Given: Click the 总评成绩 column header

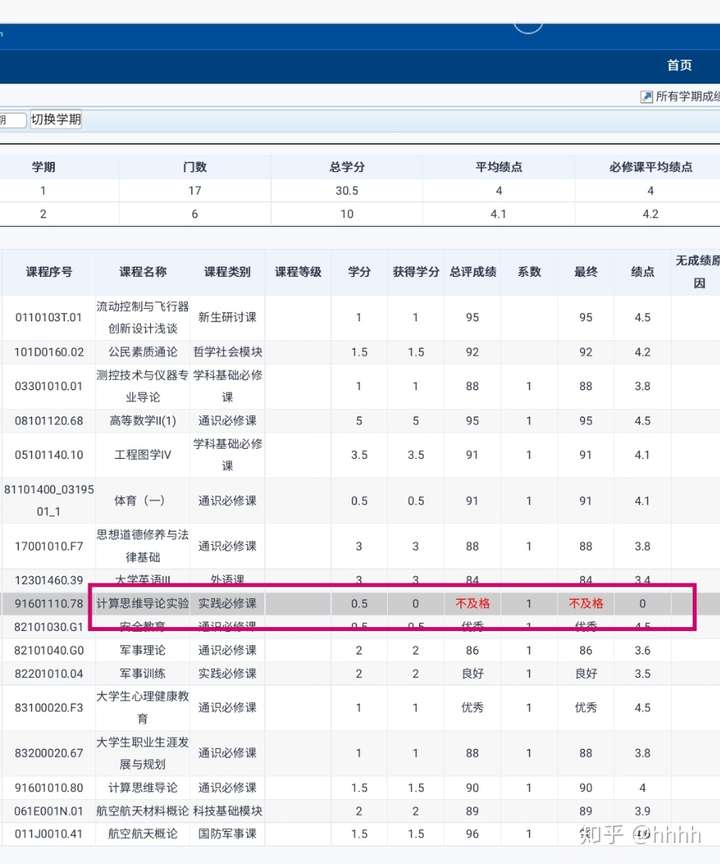Looking at the screenshot, I should [x=473, y=272].
